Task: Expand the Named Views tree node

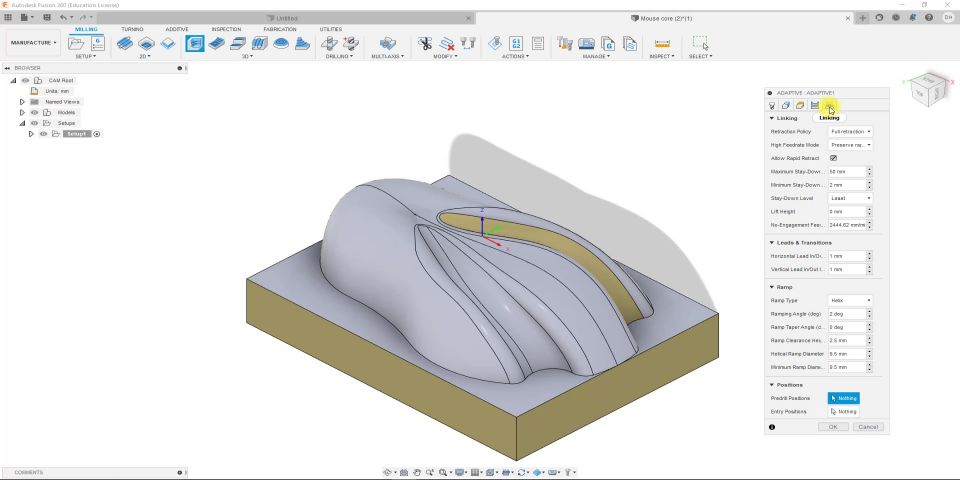Action: pos(22,102)
